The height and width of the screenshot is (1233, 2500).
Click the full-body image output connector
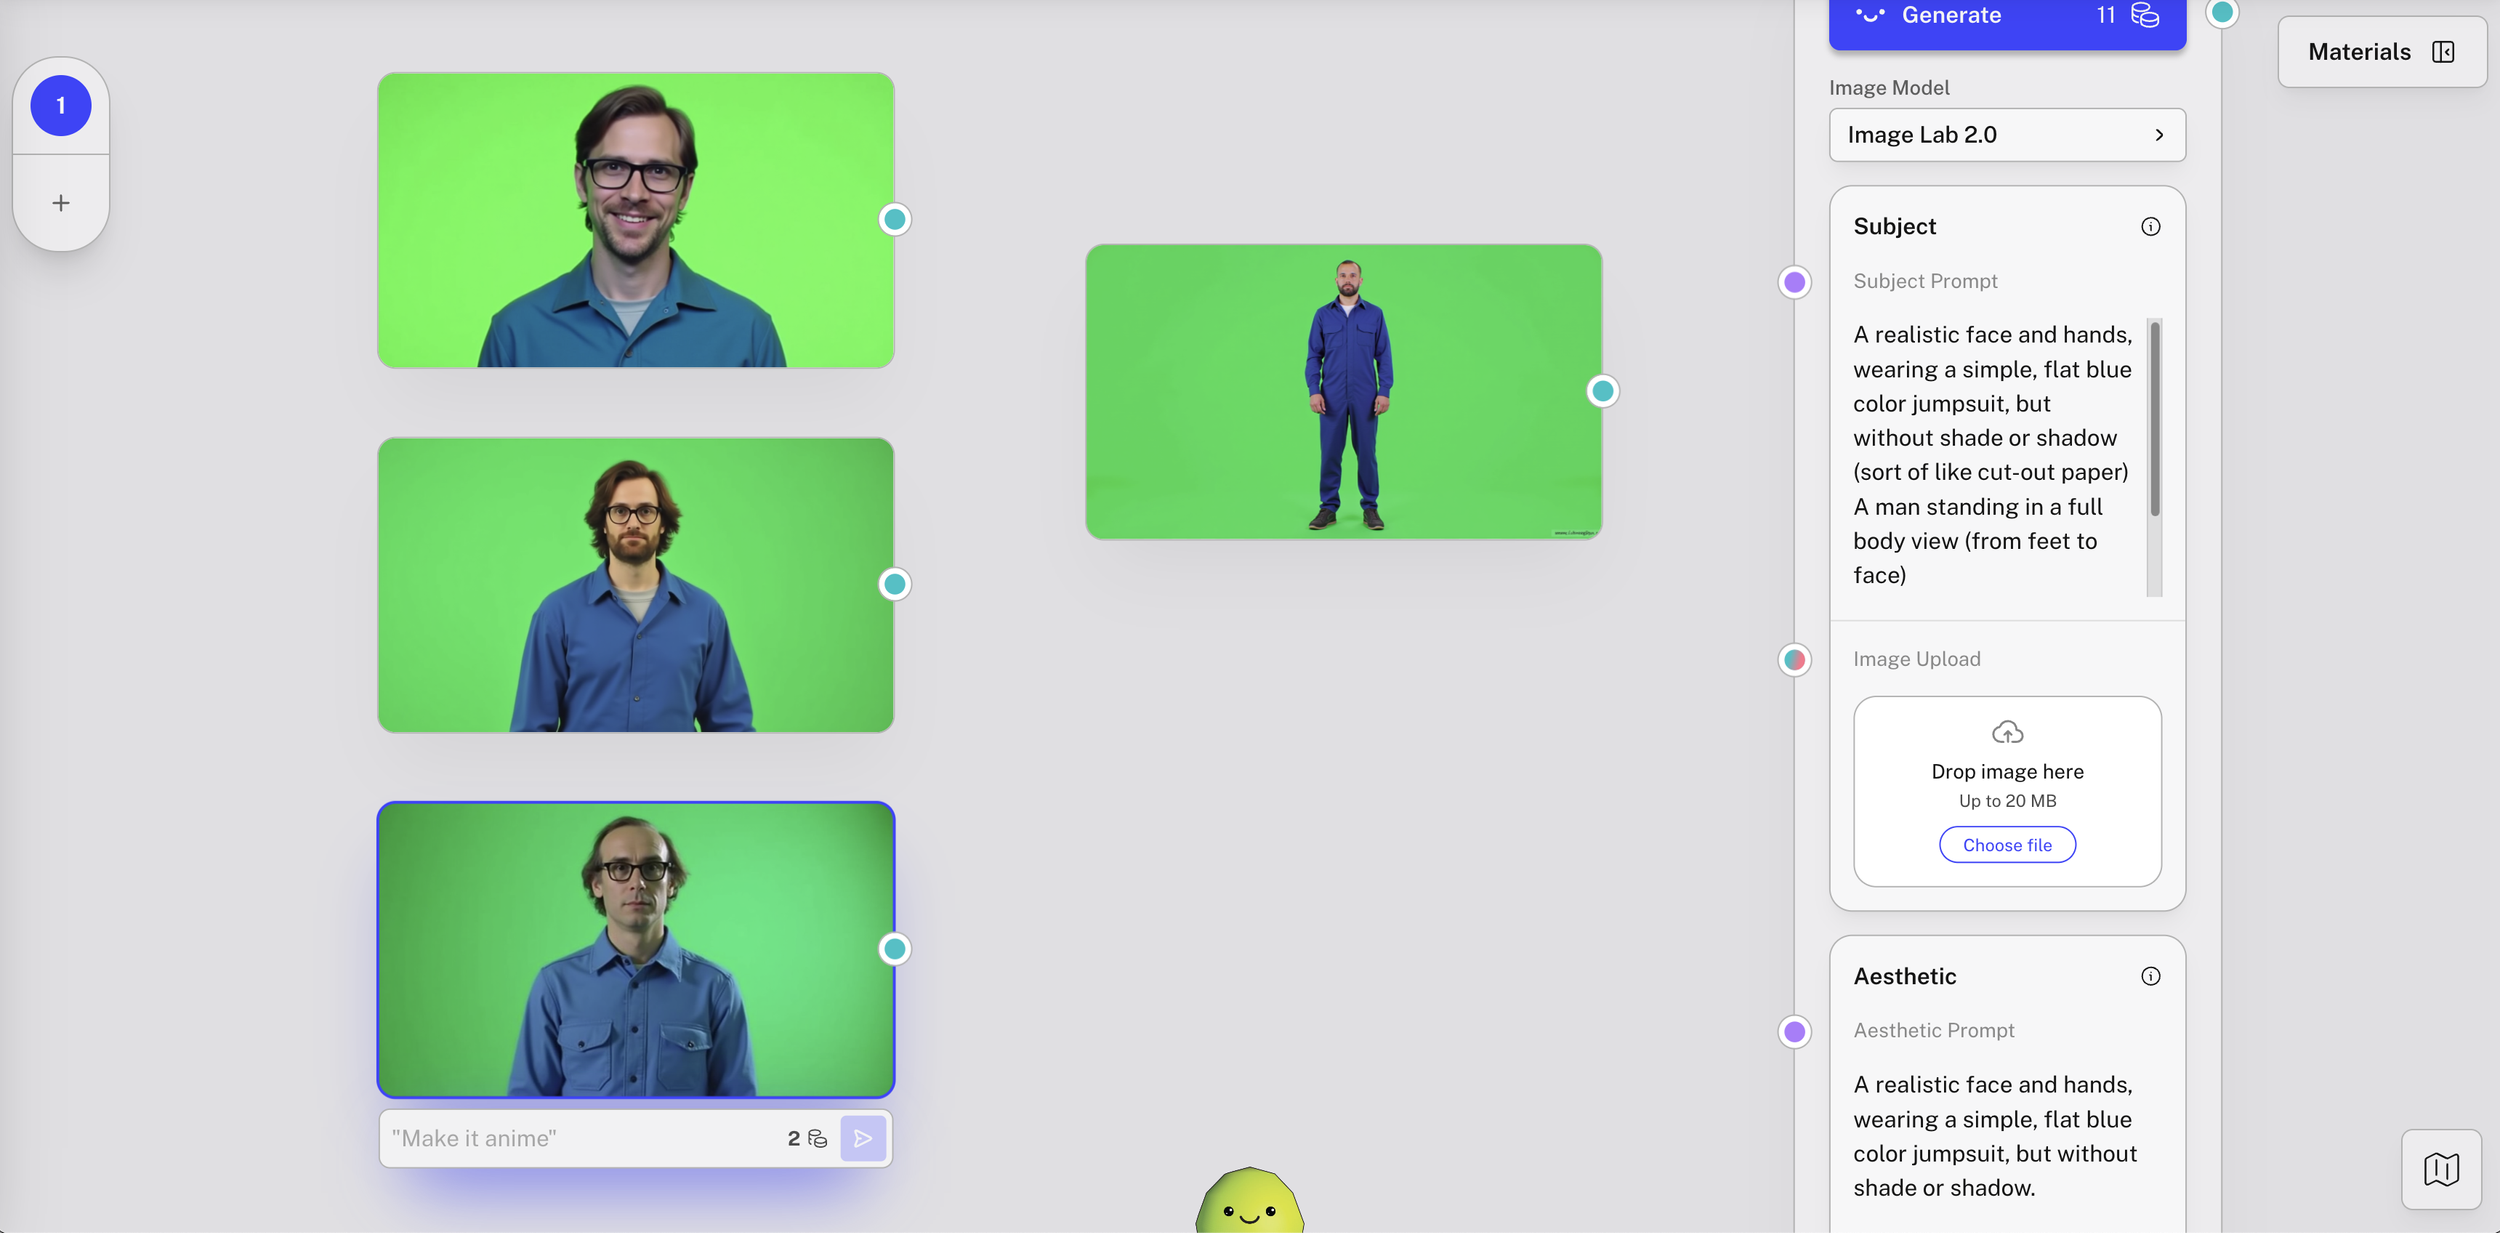pyautogui.click(x=1602, y=391)
